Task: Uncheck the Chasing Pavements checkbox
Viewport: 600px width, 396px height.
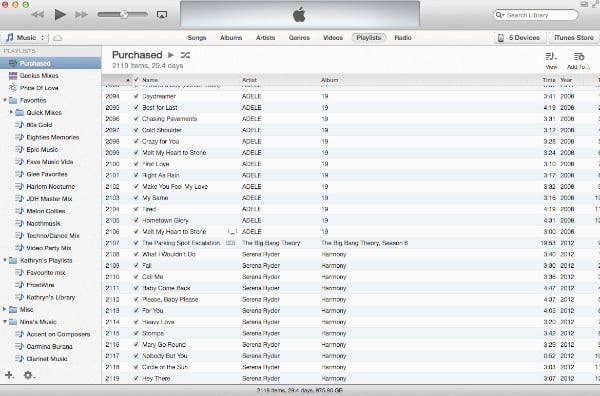Action: [x=136, y=119]
